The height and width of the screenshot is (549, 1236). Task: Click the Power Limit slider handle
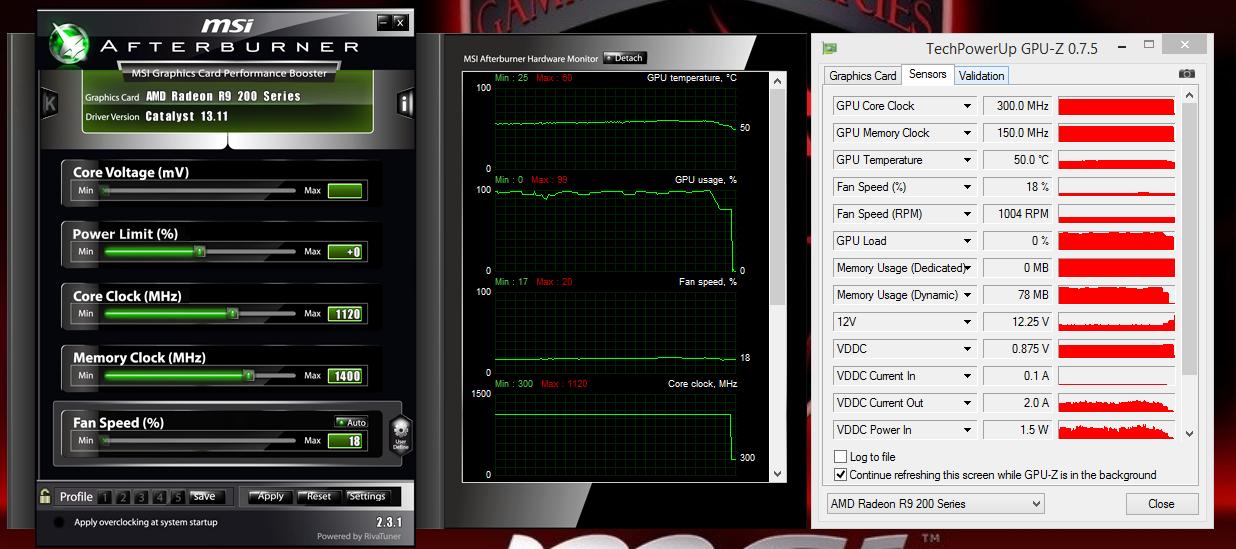point(200,252)
